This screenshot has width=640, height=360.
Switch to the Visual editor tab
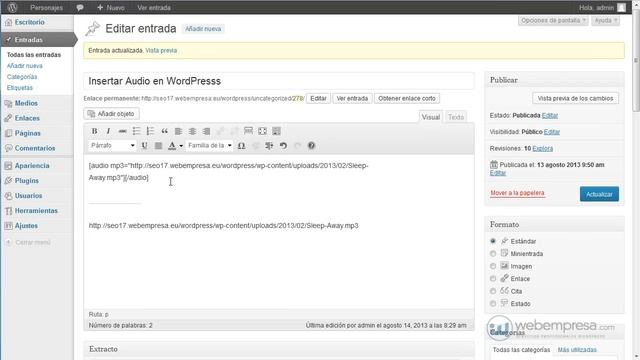(431, 117)
